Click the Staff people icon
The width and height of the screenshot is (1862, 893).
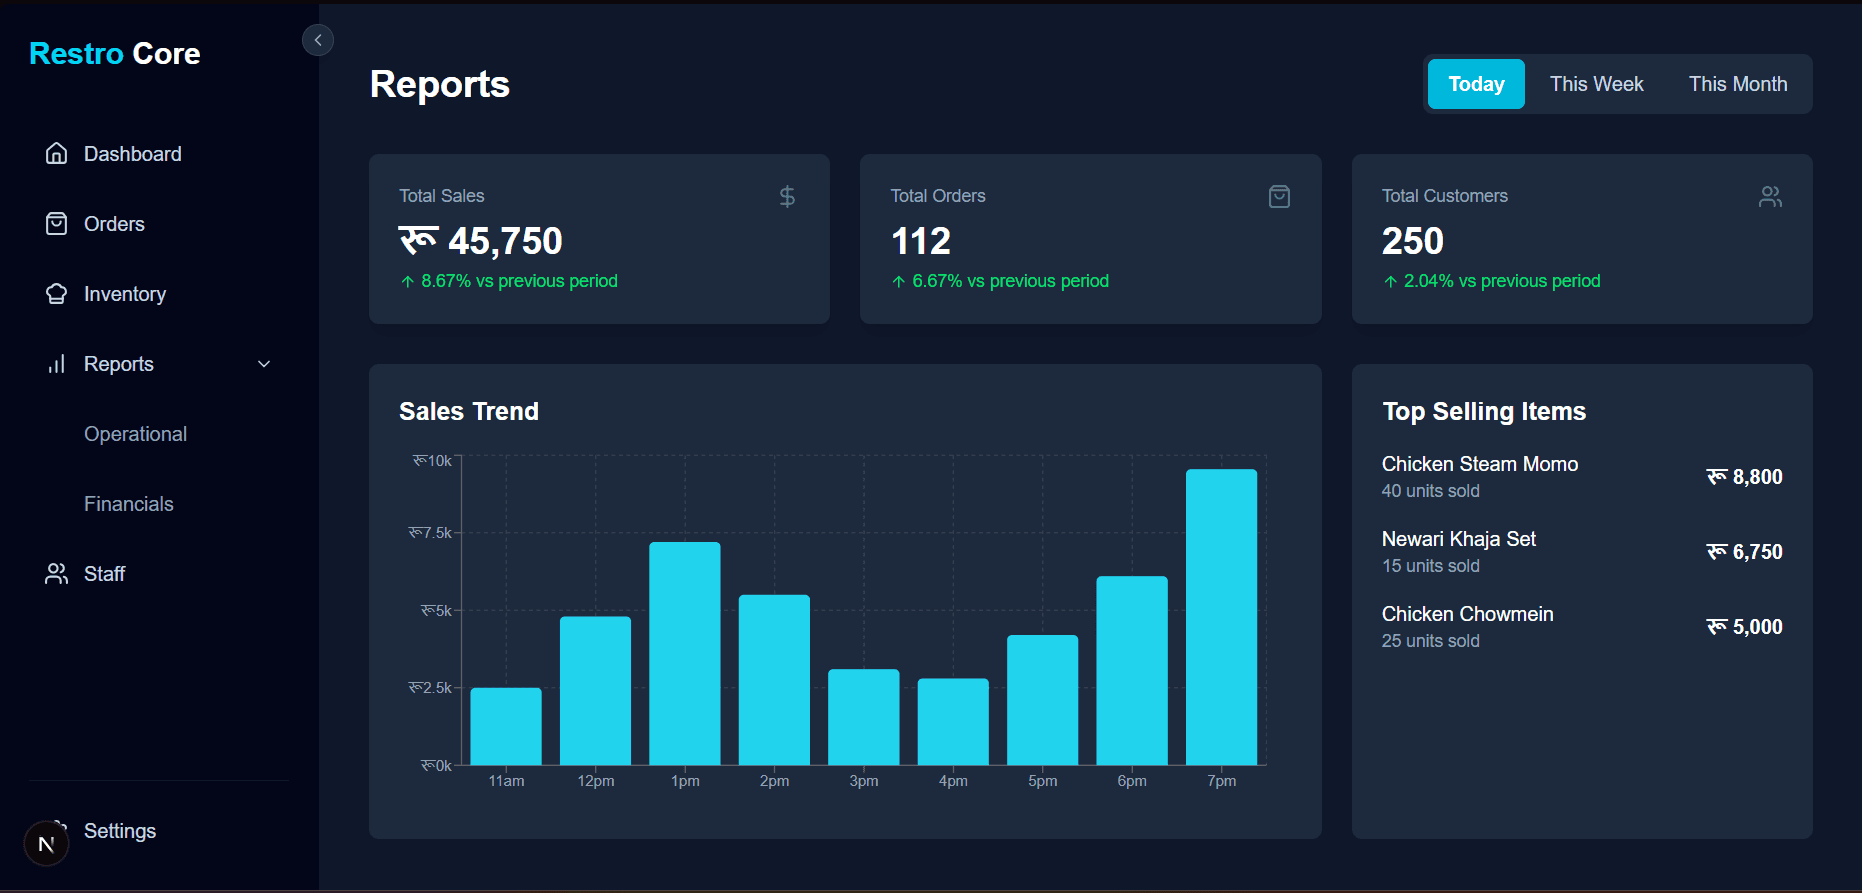coord(57,574)
